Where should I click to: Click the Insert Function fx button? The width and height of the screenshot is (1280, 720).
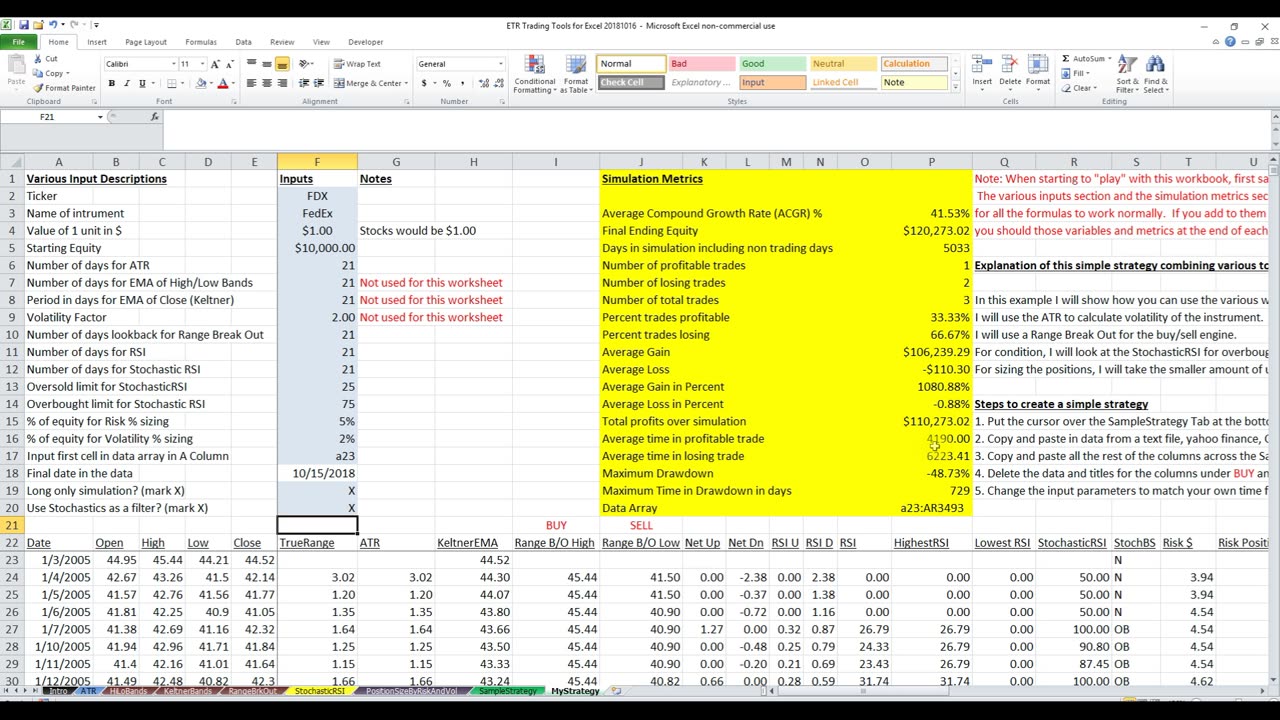154,117
